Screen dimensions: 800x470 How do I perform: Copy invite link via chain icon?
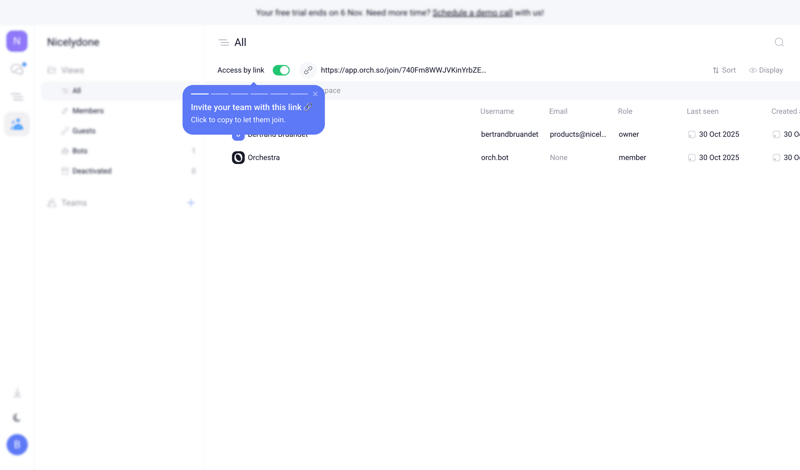click(308, 70)
